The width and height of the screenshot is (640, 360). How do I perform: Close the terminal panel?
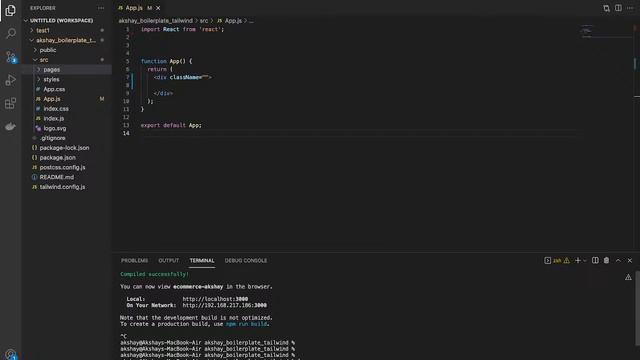630,260
